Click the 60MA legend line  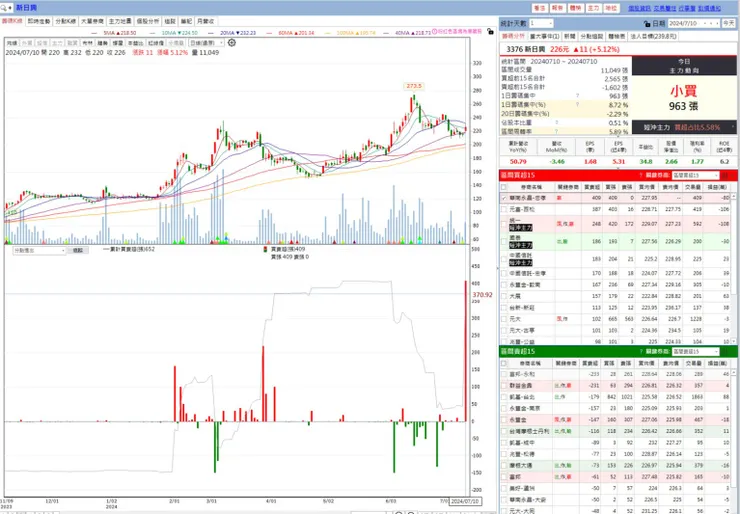tap(291, 33)
